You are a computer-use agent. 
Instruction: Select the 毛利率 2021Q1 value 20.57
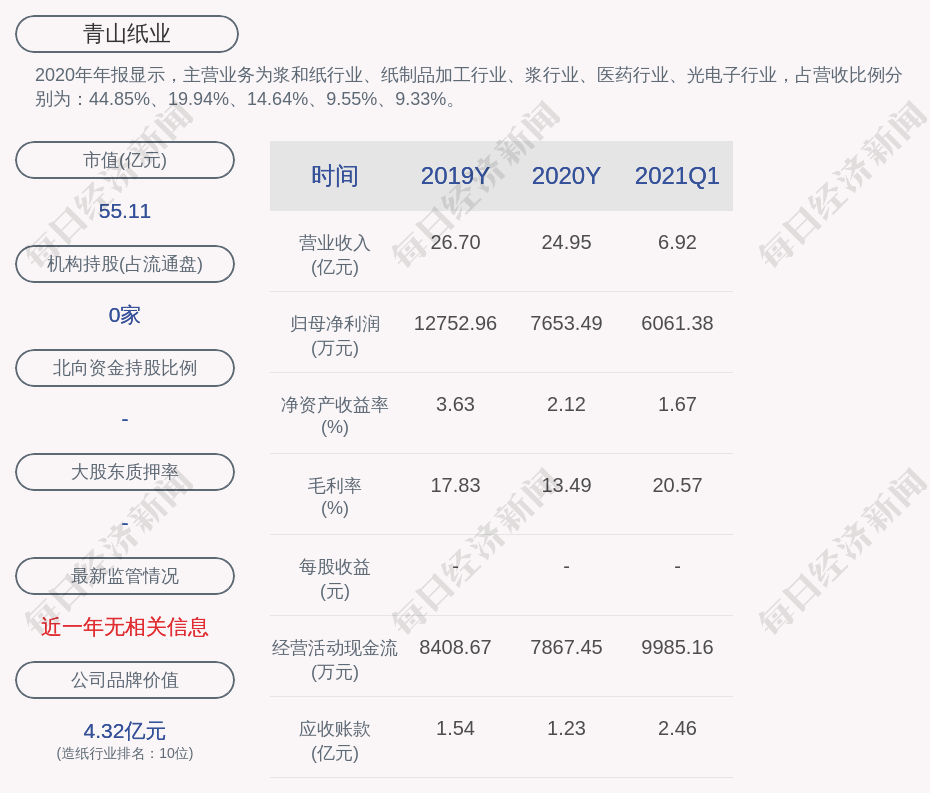click(x=677, y=485)
